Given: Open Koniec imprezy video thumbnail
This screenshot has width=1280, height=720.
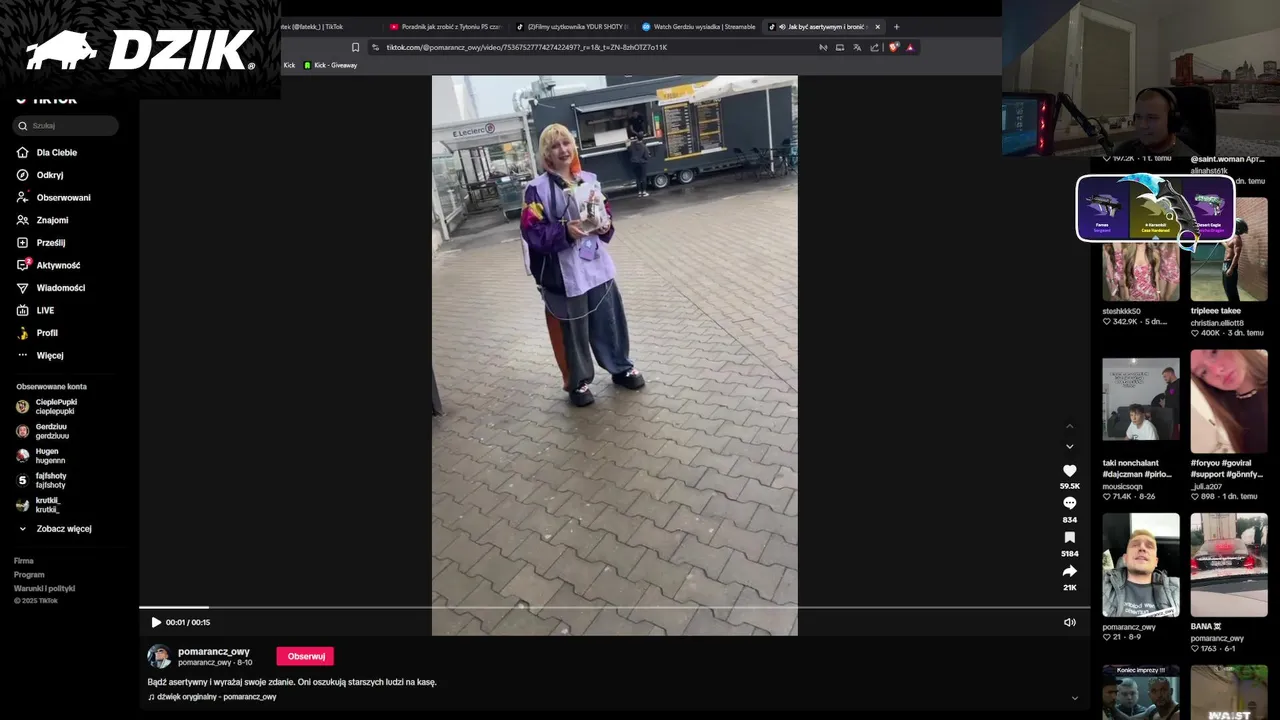Looking at the screenshot, I should pyautogui.click(x=1141, y=692).
